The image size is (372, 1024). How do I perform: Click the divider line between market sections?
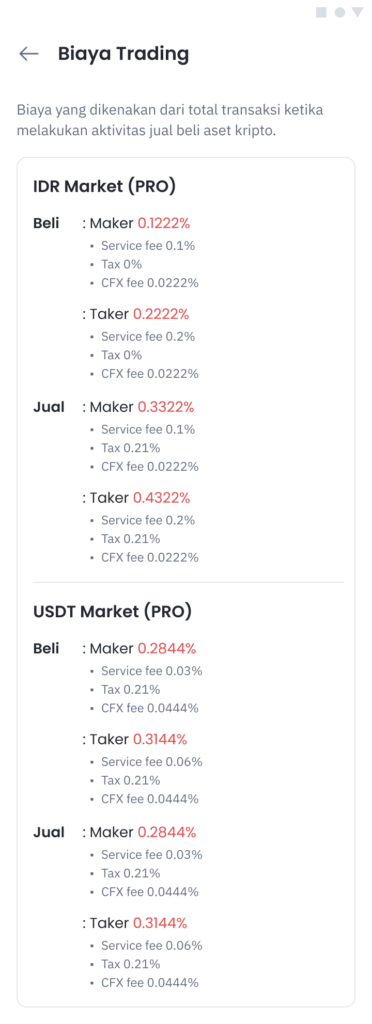click(189, 582)
